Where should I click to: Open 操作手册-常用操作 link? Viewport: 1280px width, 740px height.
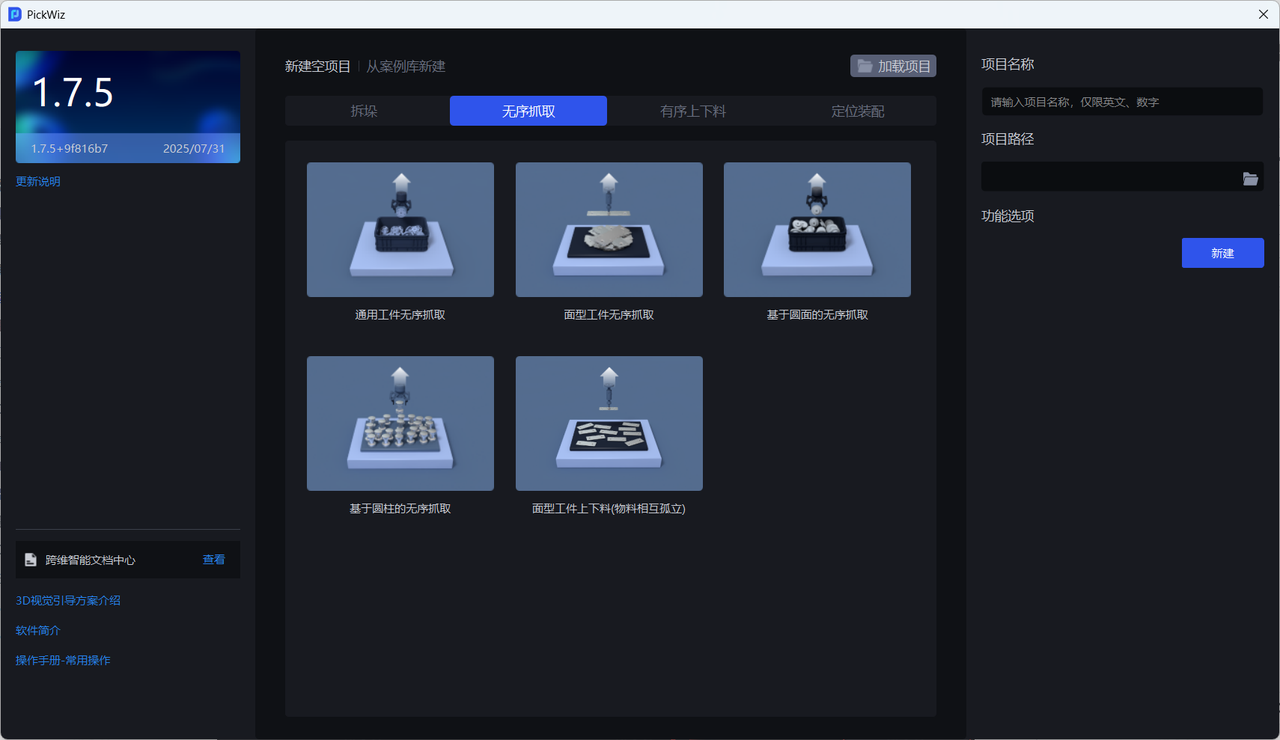[63, 661]
